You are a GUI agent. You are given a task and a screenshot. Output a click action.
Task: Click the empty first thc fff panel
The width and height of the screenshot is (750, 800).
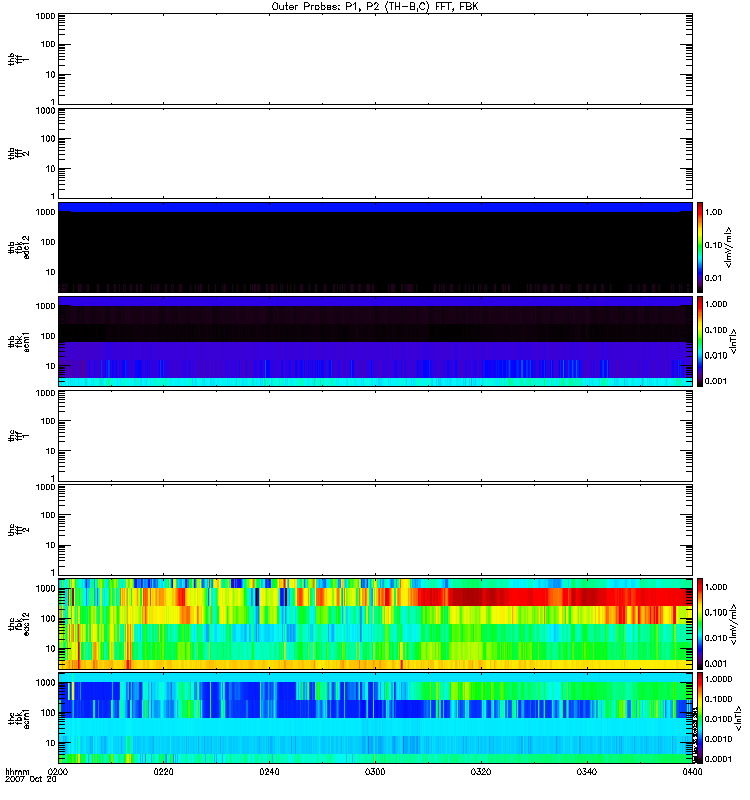click(x=375, y=435)
